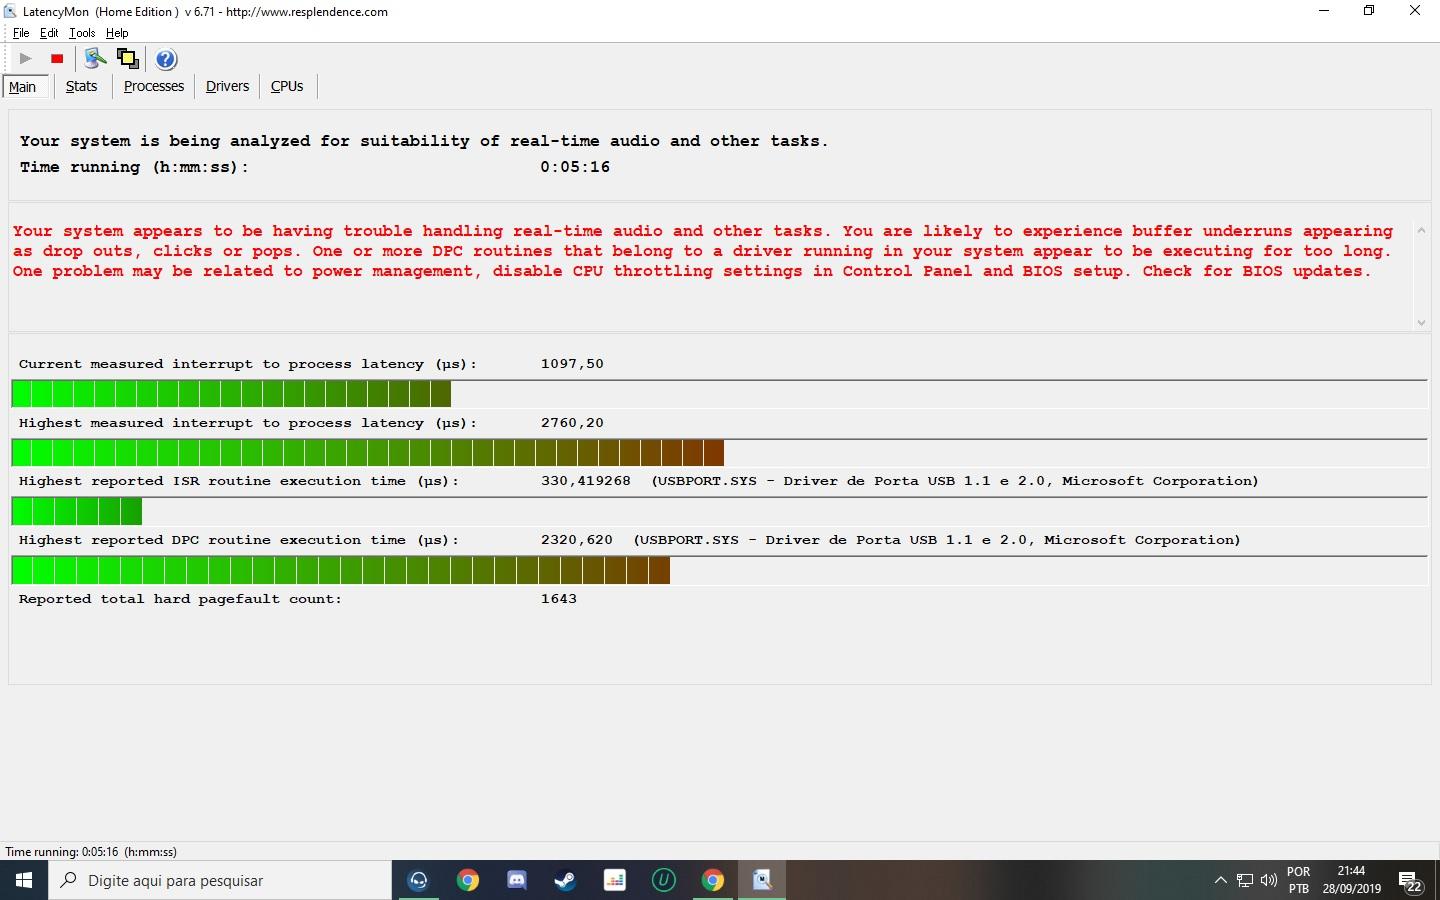The width and height of the screenshot is (1440, 900).
Task: Open the Edit menu
Action: coord(49,33)
